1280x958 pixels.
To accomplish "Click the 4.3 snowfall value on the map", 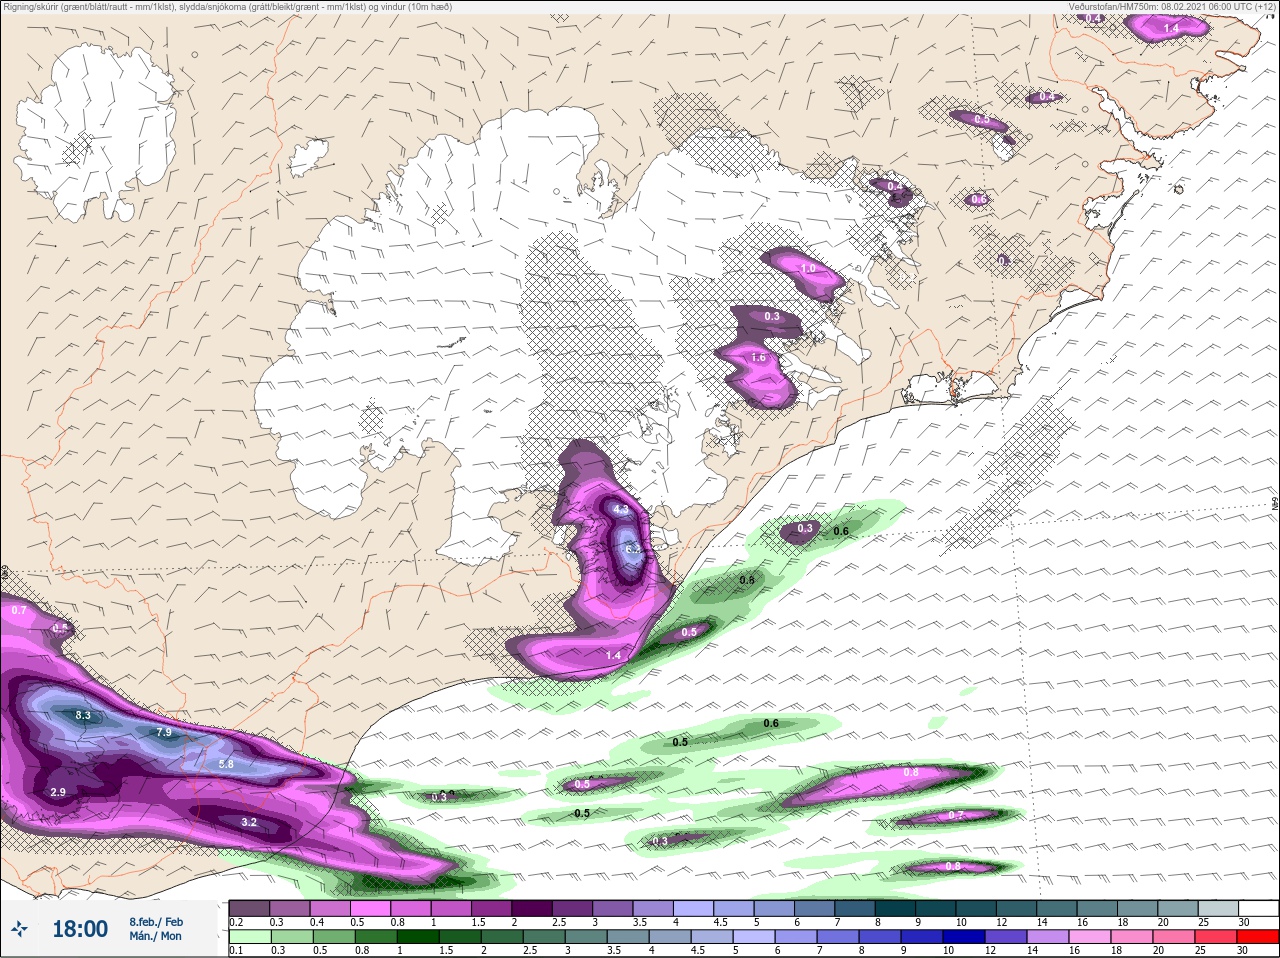I will pyautogui.click(x=621, y=510).
